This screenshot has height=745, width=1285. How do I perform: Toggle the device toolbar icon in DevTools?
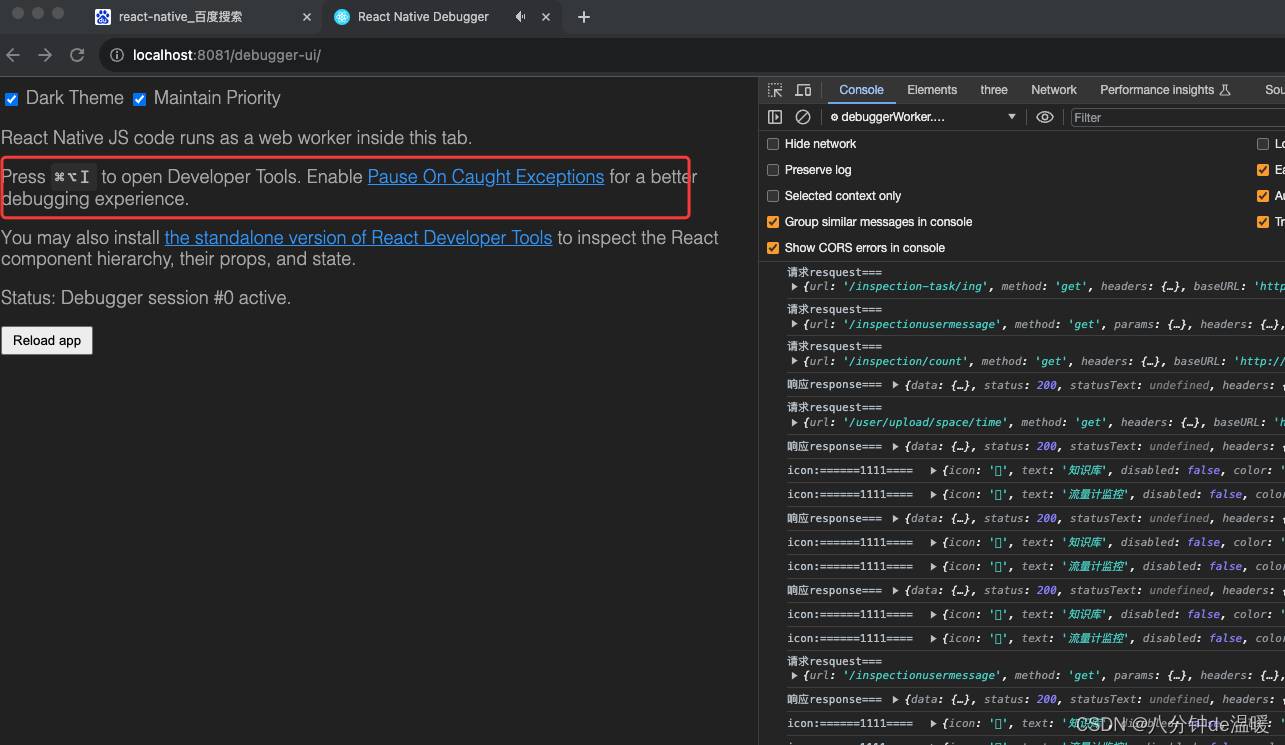point(803,90)
